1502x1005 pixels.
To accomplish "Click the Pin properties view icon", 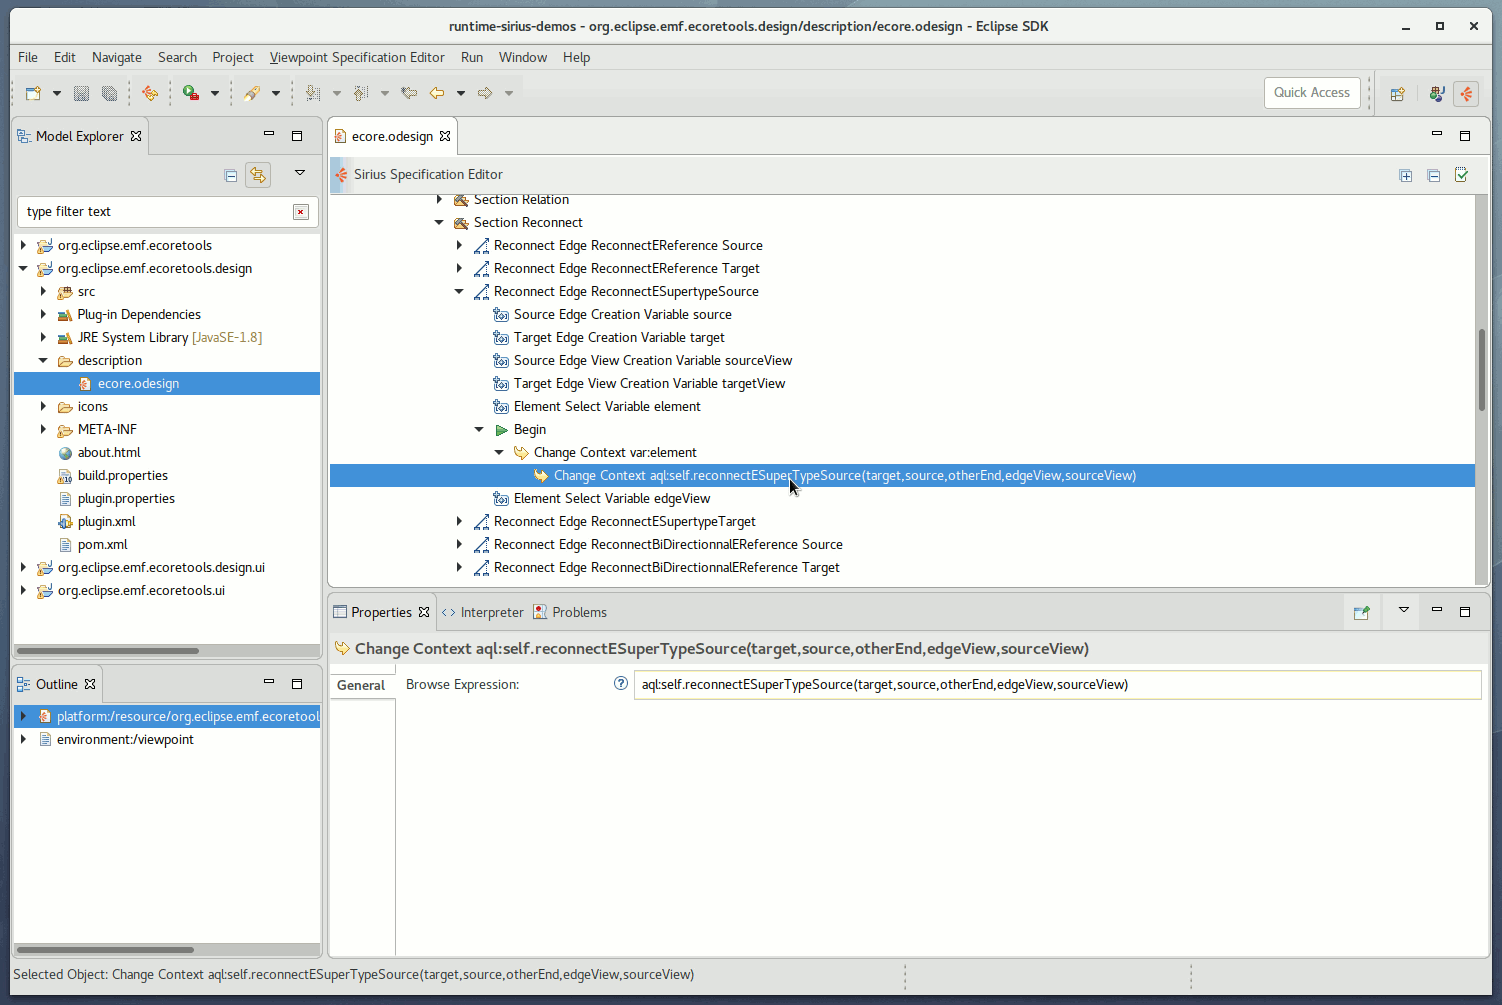I will pos(1361,612).
